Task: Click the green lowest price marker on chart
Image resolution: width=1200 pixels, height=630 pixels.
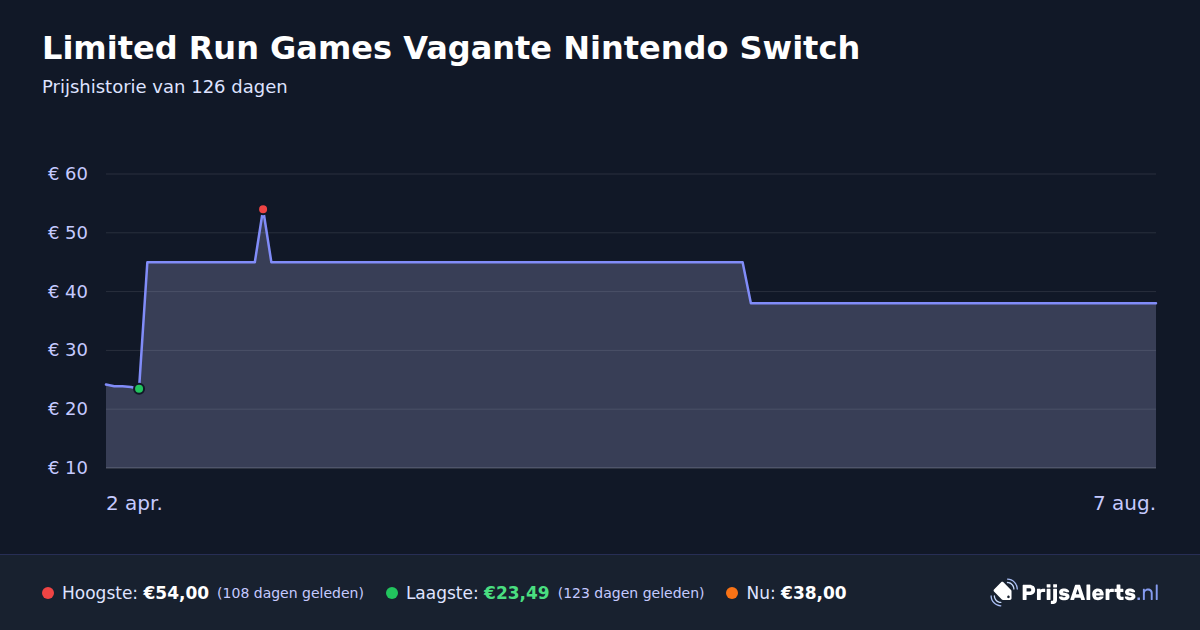Action: tap(139, 389)
